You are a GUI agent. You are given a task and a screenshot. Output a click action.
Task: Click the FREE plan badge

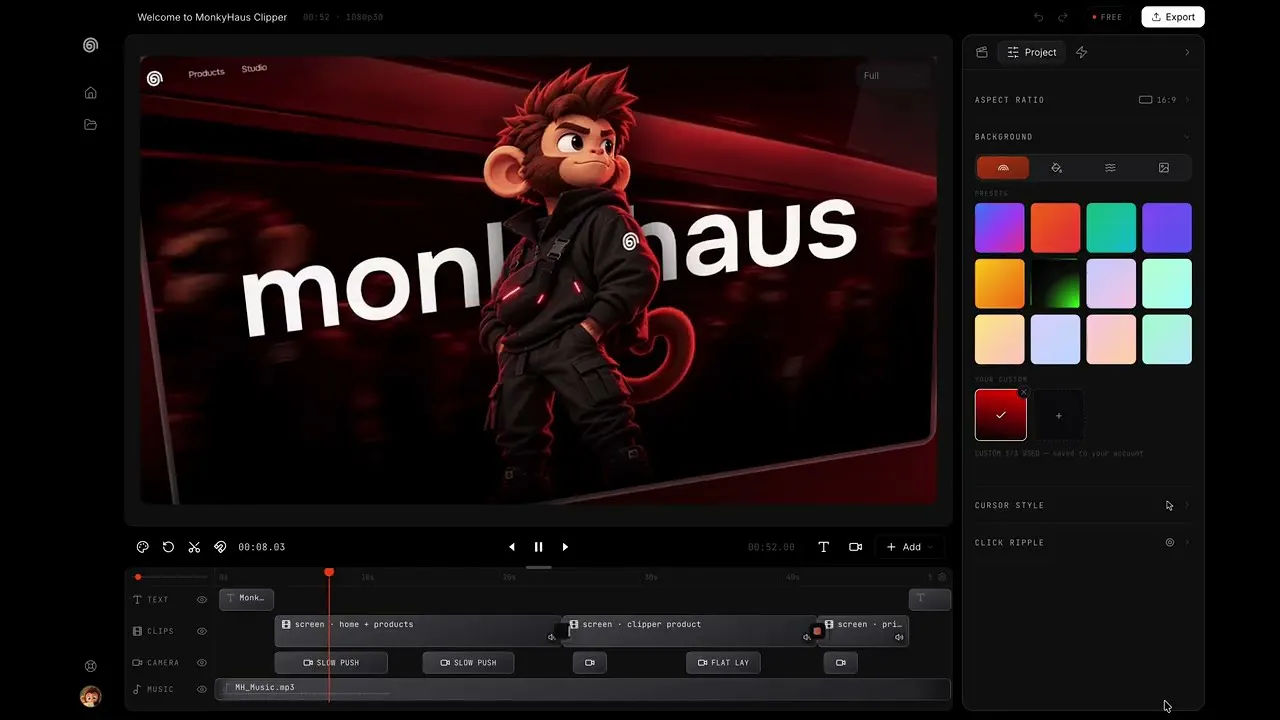tap(1107, 17)
